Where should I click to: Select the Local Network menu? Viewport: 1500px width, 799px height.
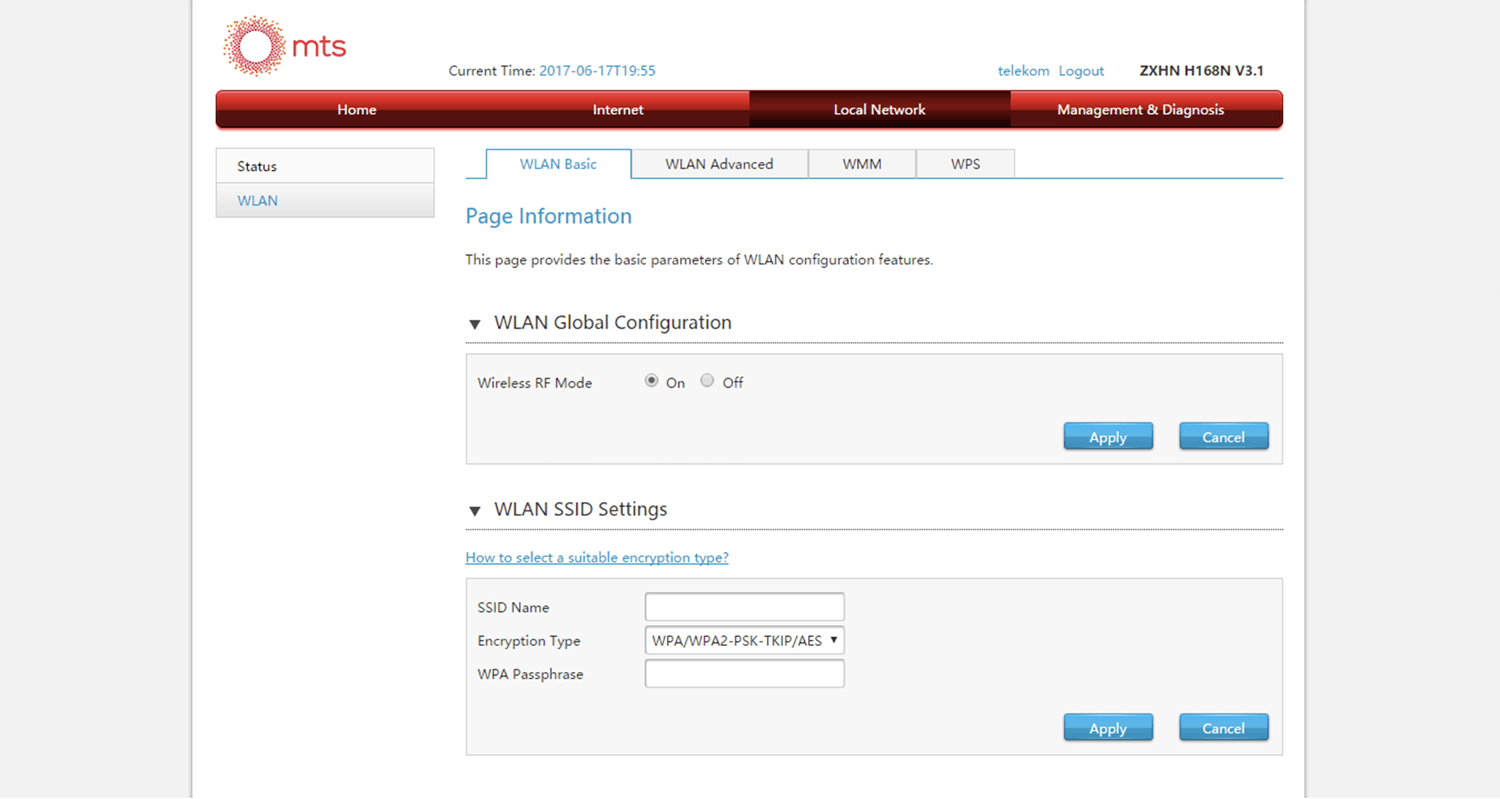[879, 110]
